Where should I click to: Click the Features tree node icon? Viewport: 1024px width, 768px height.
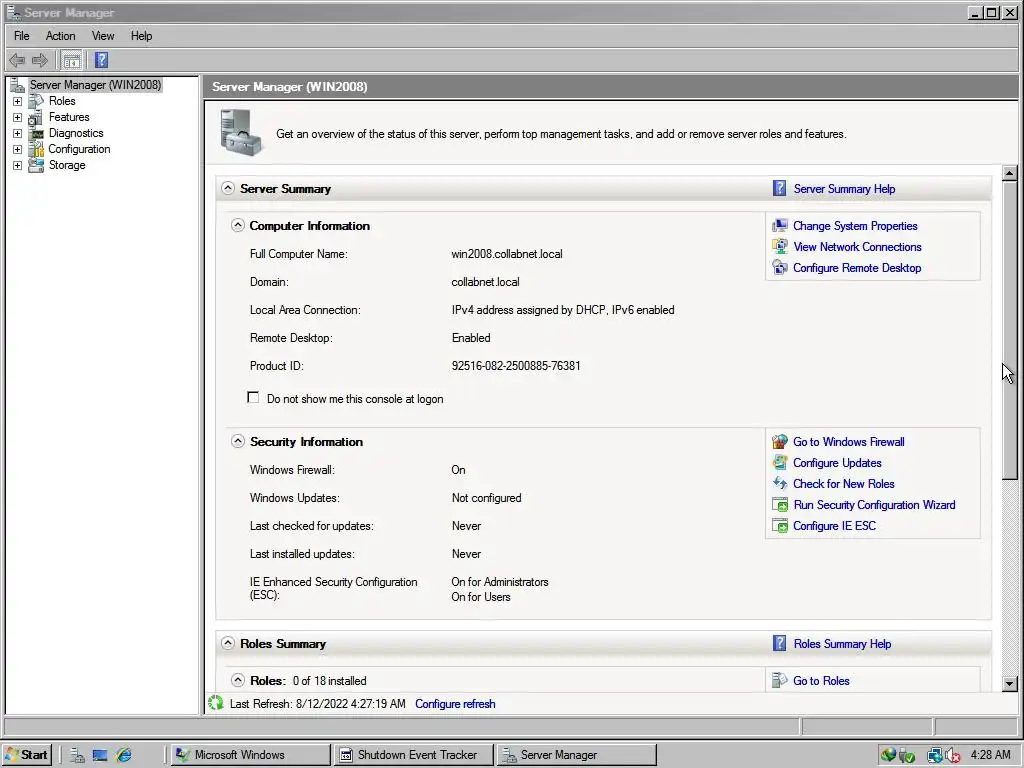[37, 118]
